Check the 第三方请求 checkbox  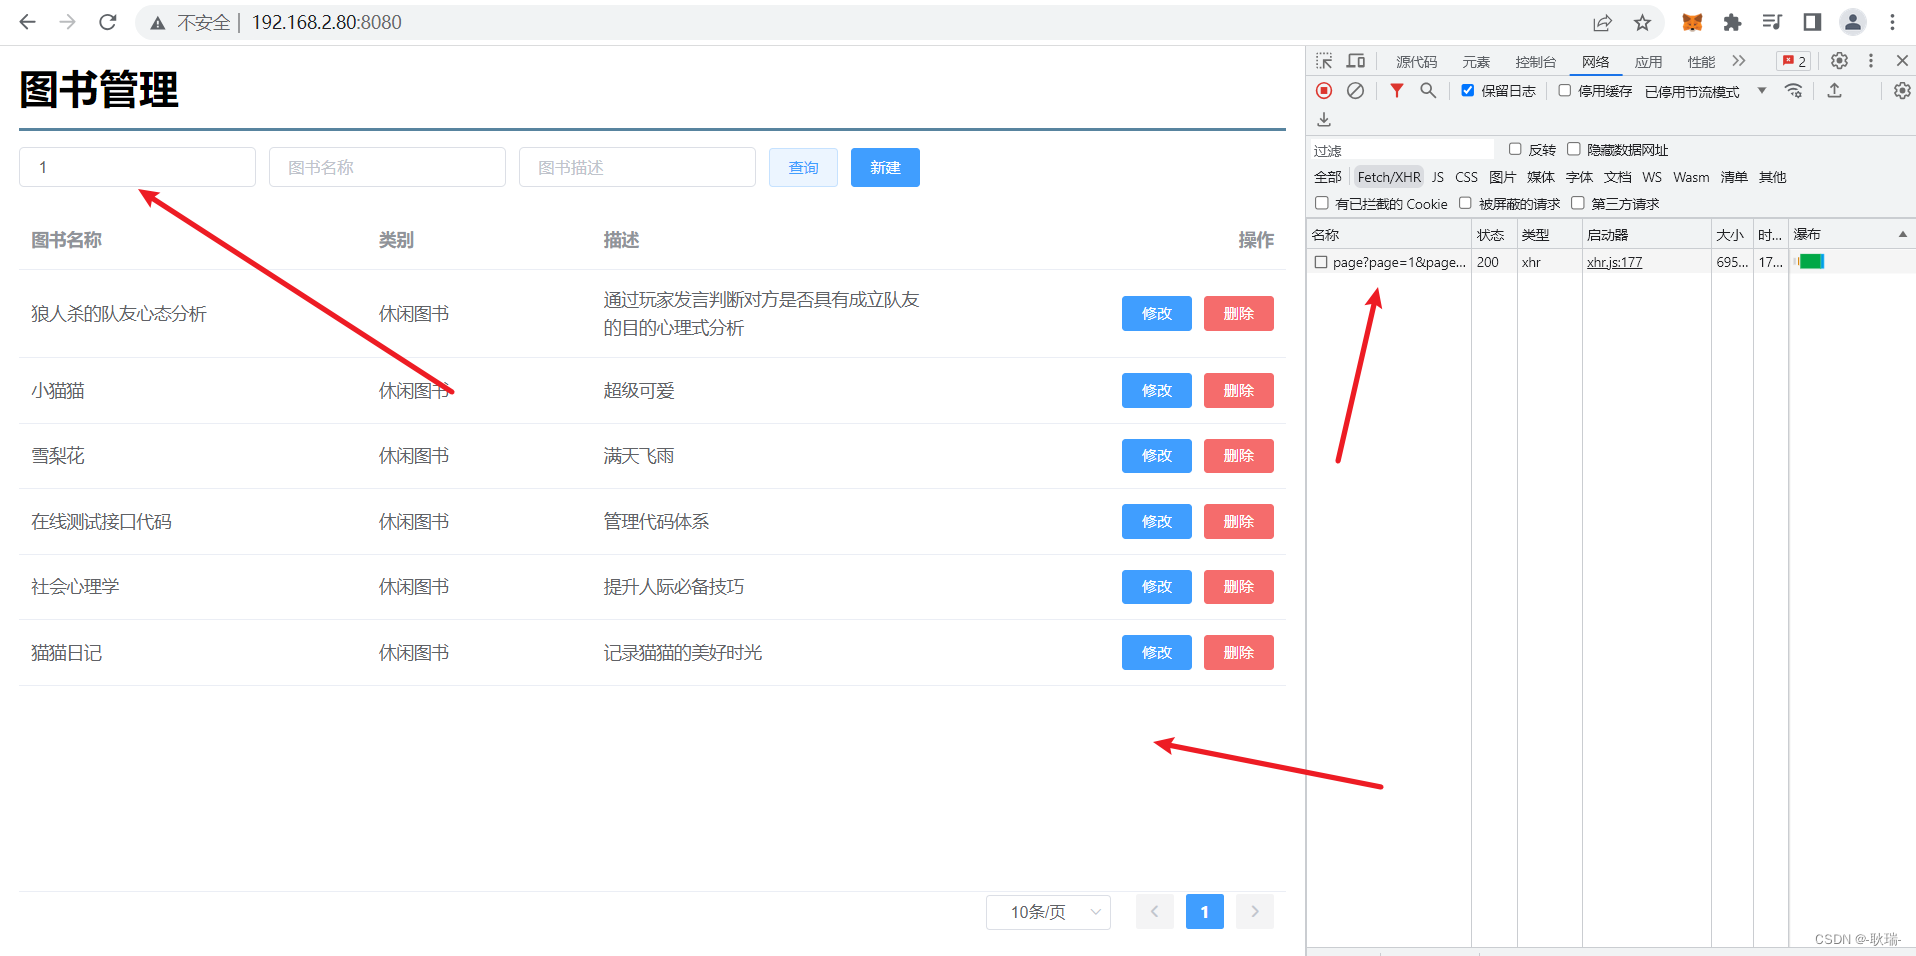pyautogui.click(x=1578, y=203)
